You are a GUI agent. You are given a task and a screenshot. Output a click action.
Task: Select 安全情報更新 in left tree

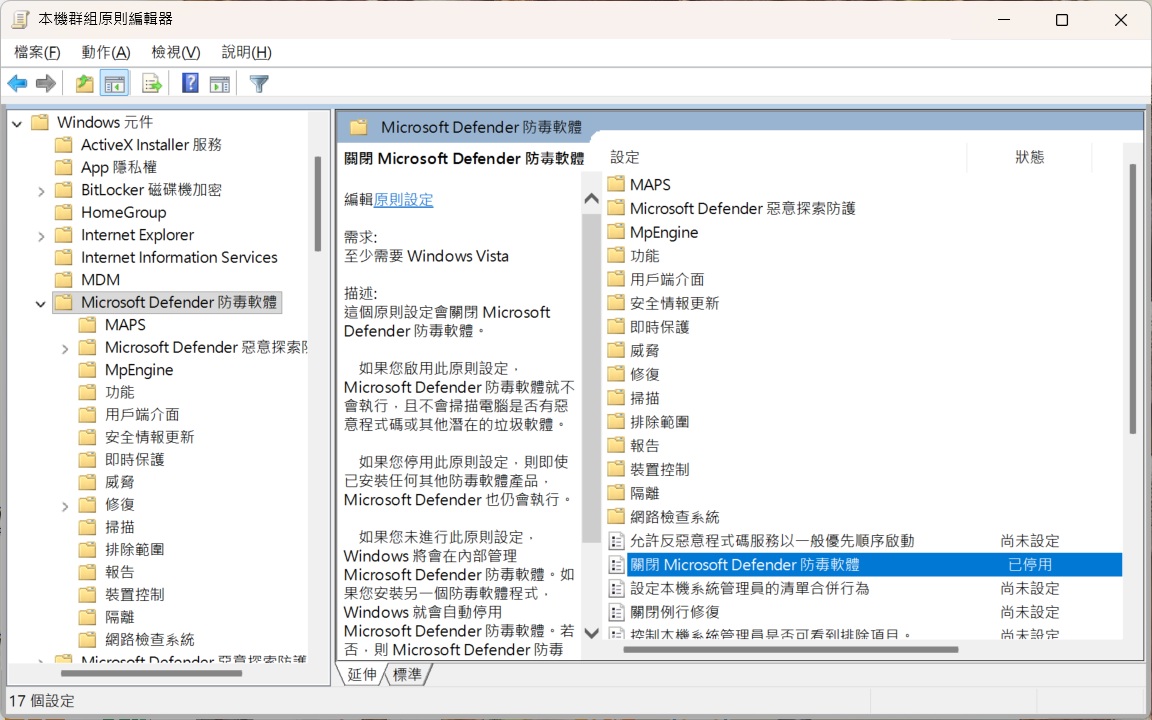149,437
